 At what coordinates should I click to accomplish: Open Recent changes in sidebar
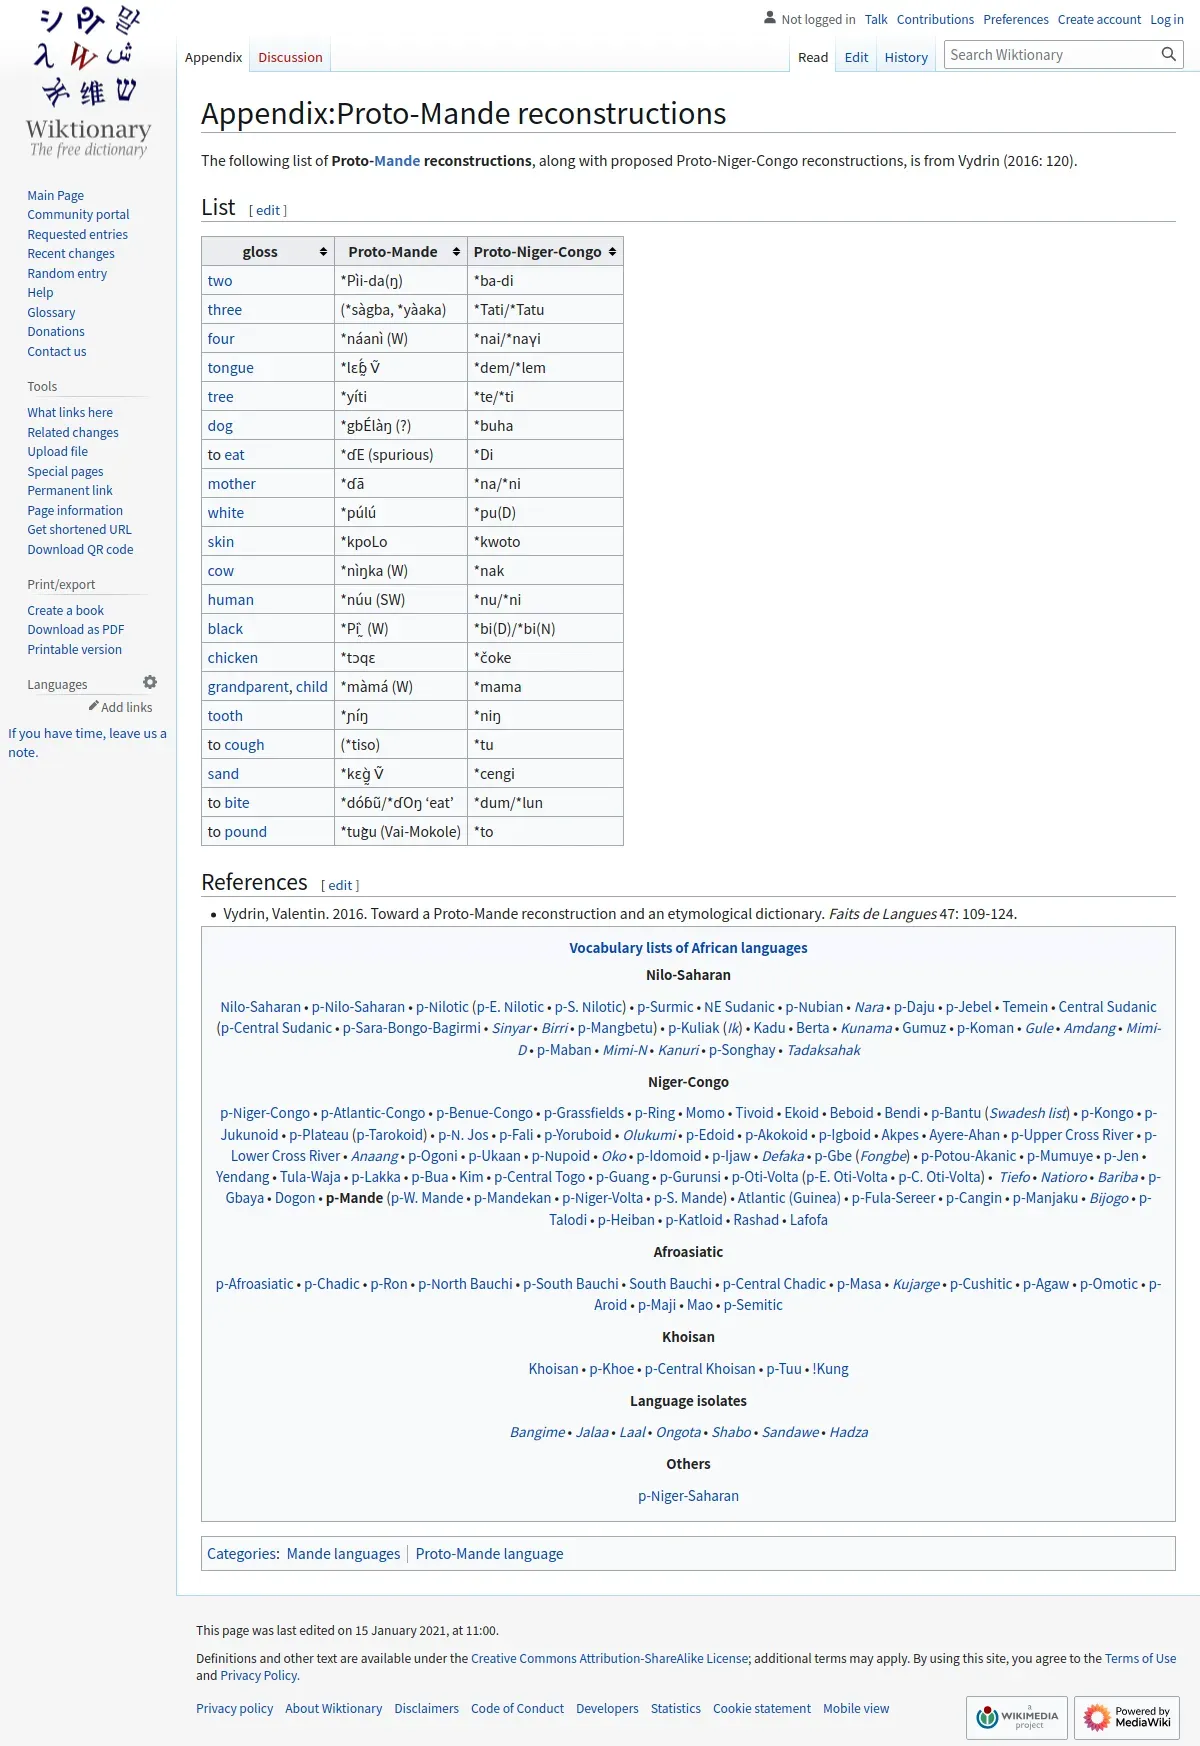click(x=71, y=253)
